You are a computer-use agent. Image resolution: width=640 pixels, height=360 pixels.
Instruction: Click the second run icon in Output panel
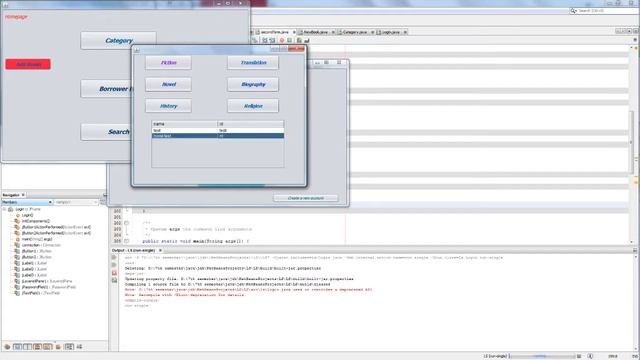point(114,265)
